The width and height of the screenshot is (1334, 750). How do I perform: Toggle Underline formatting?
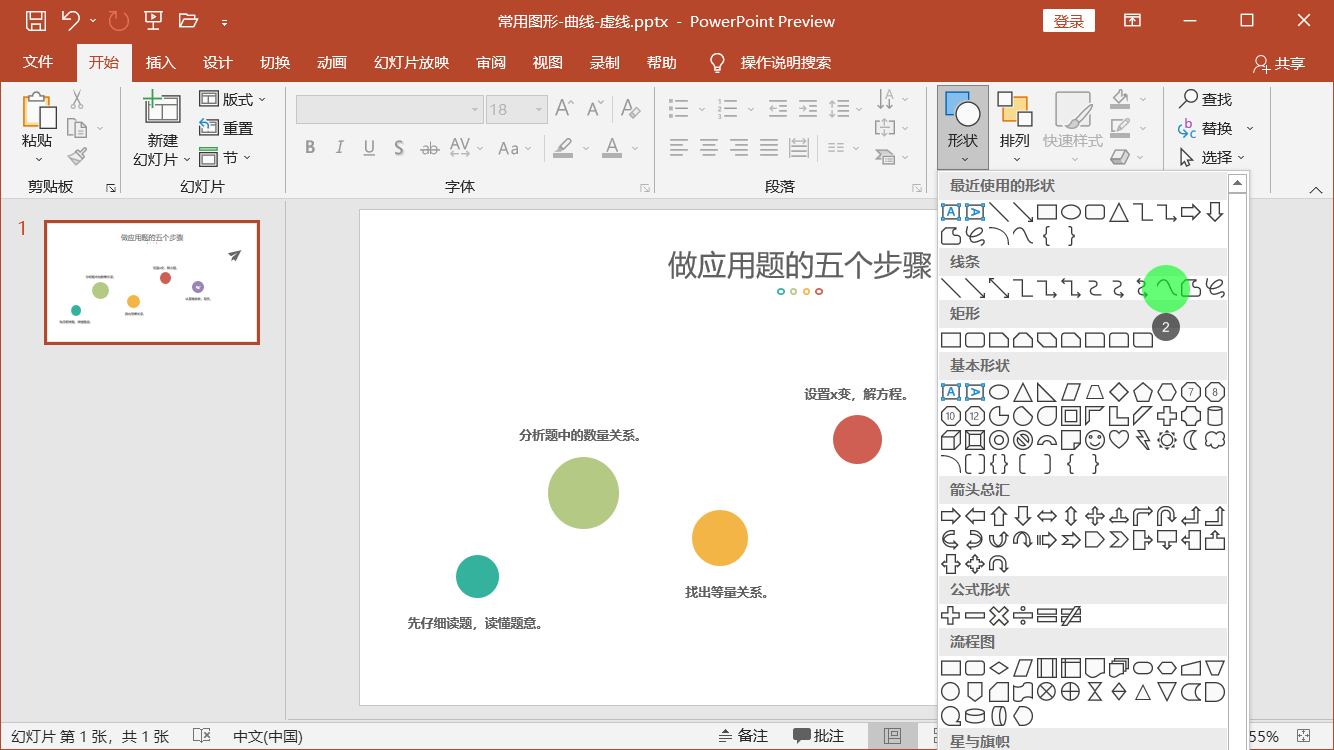coord(369,148)
